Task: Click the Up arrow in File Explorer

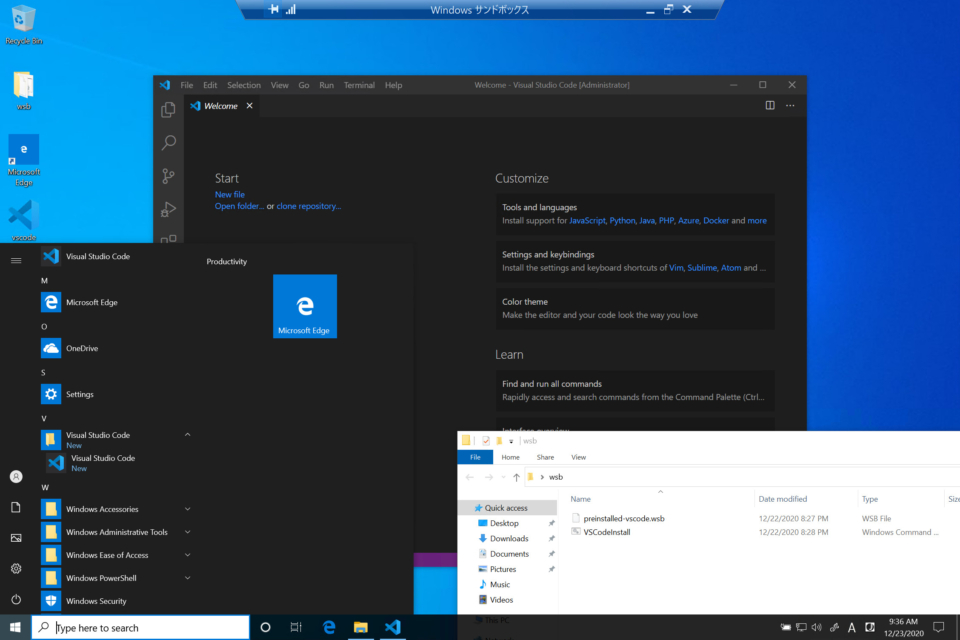Action: pyautogui.click(x=516, y=477)
